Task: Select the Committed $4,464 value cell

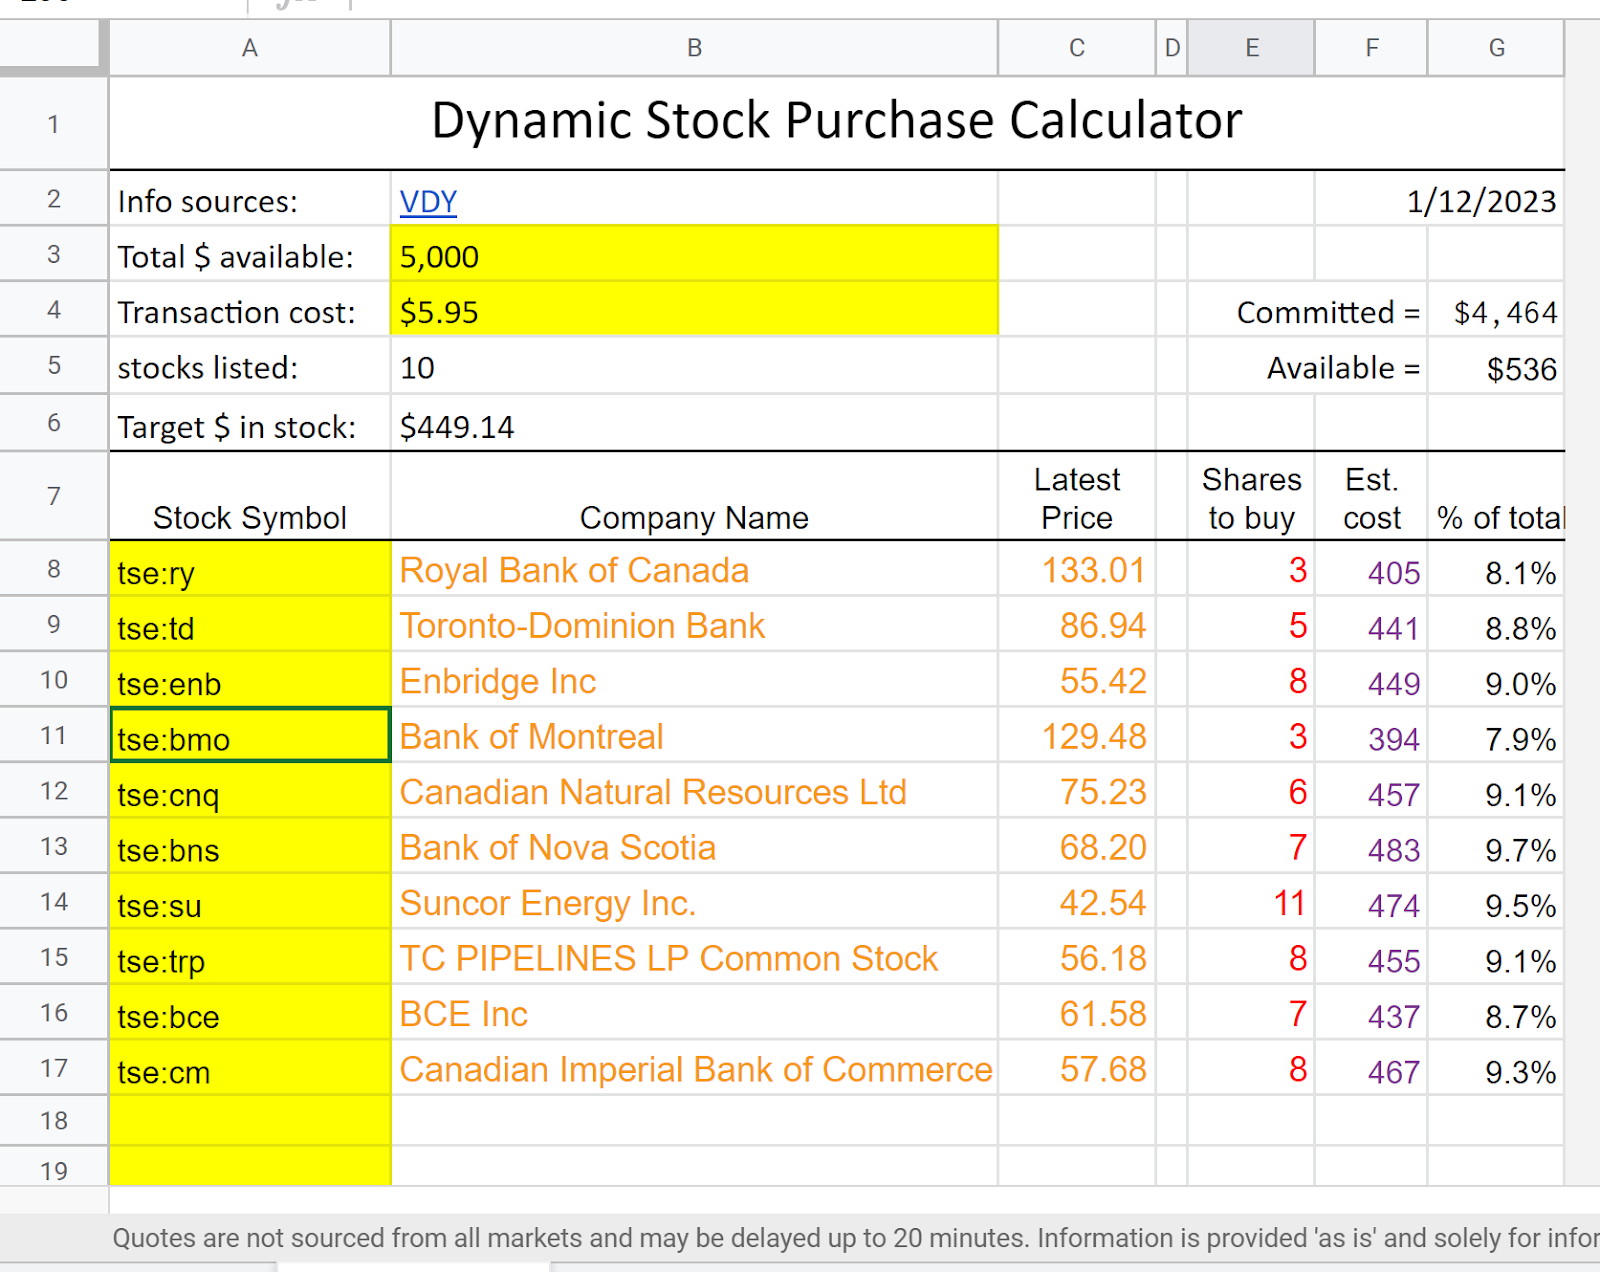Action: coord(1496,311)
